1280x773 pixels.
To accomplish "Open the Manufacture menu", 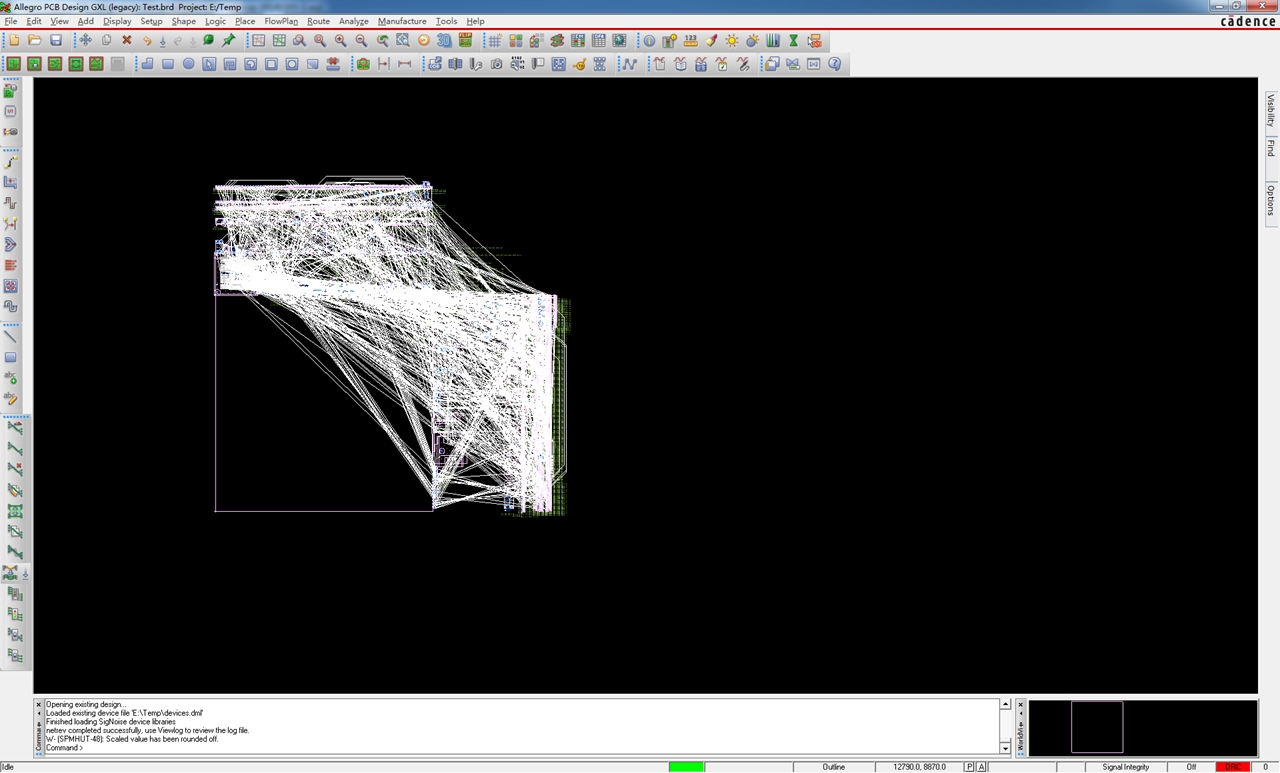I will (402, 21).
